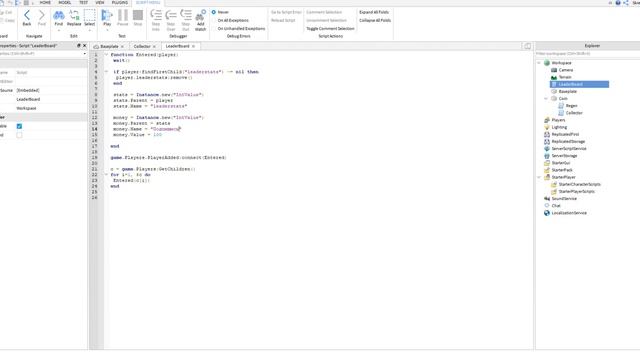
Task: Select On All Exceptions option
Action: click(233, 20)
